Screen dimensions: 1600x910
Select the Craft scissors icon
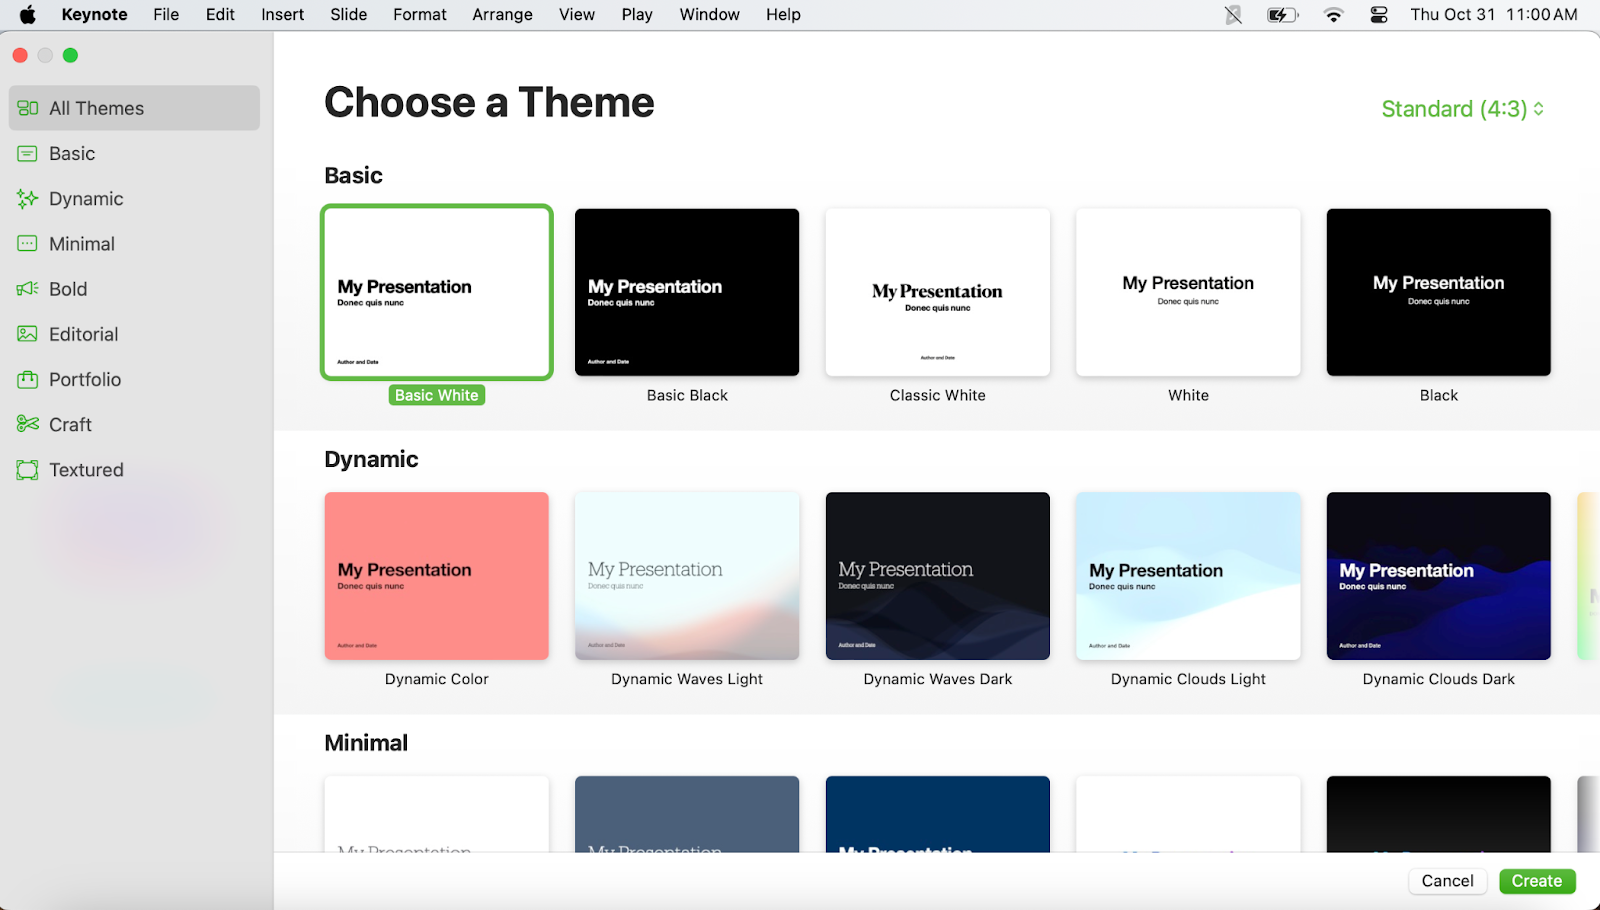coord(27,424)
